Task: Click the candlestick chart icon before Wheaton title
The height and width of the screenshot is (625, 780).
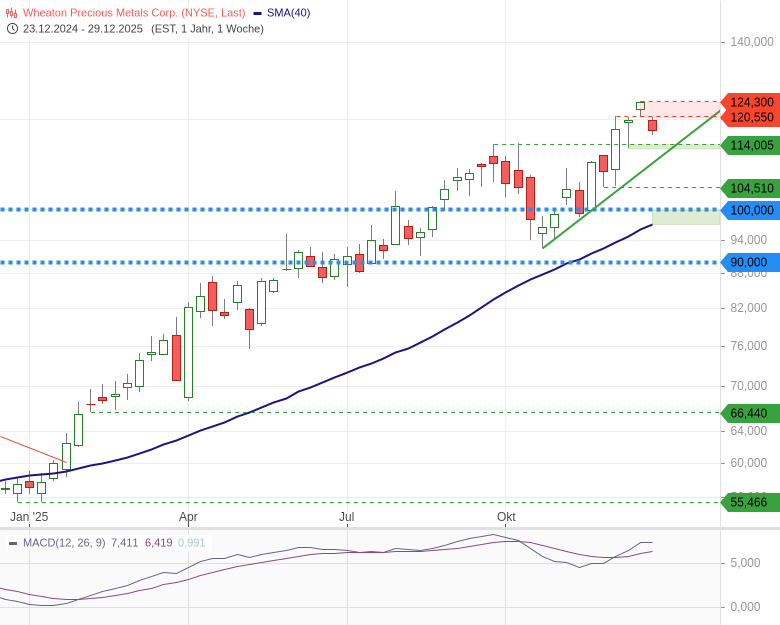Action: tap(12, 13)
